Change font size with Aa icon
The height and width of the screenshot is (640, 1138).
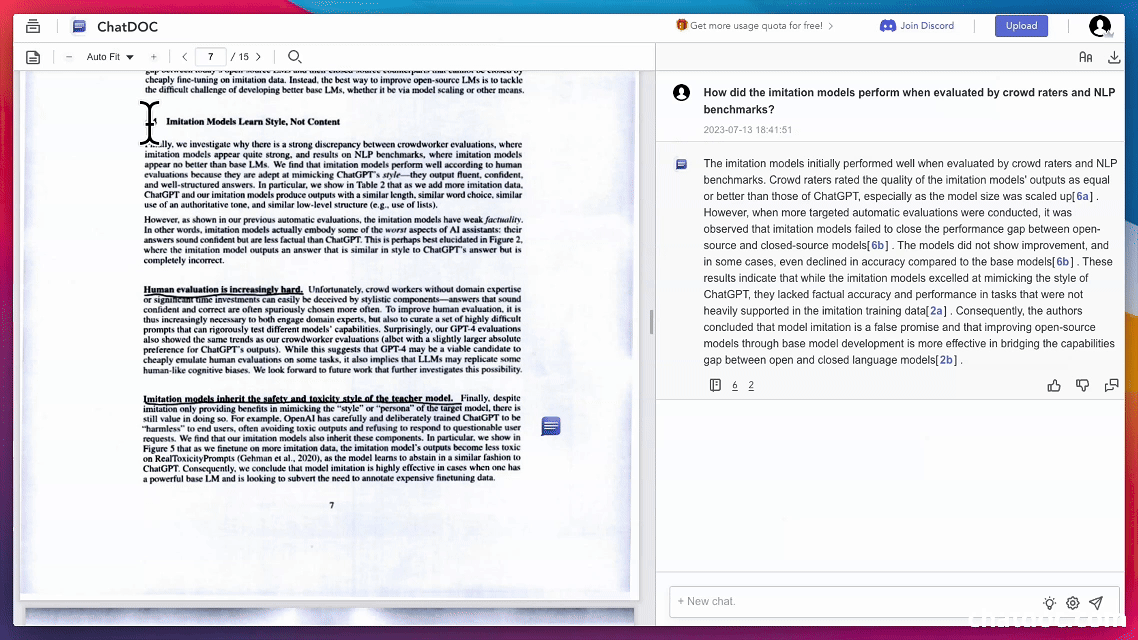1085,57
